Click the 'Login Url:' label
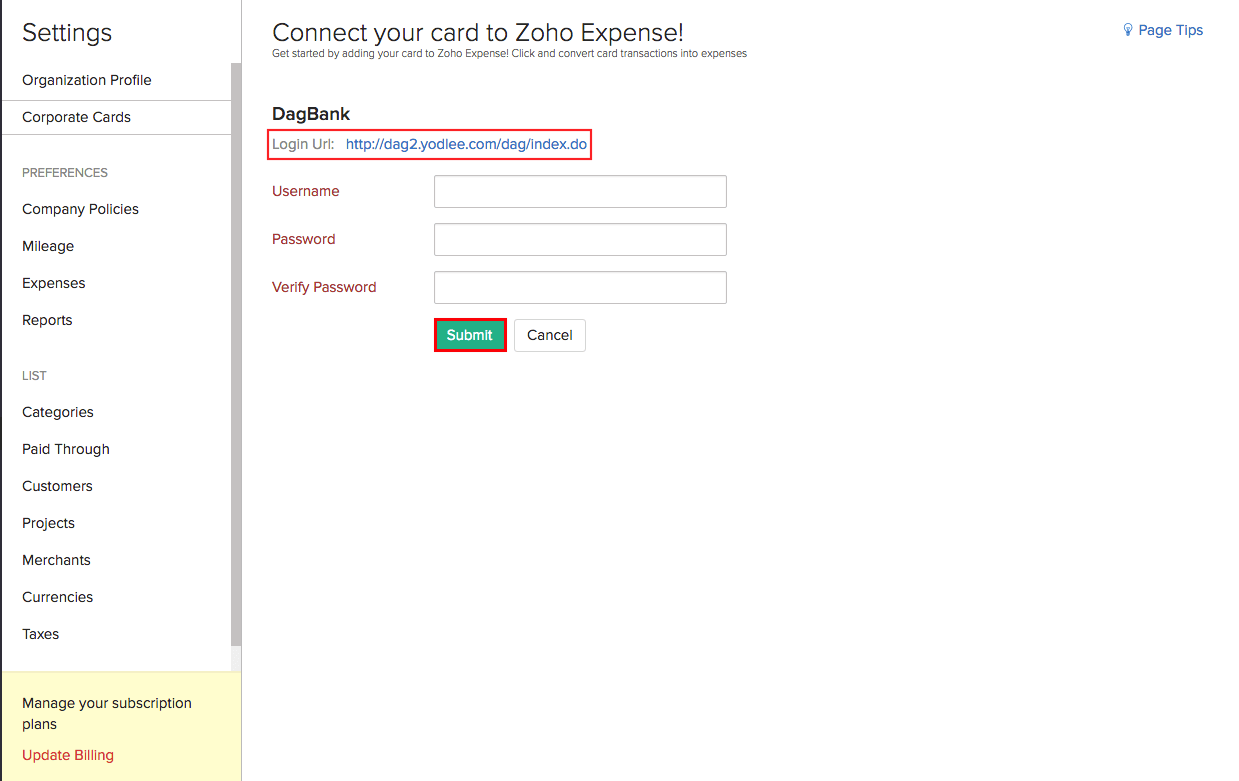Screen dimensions: 1239x781 coord(303,144)
